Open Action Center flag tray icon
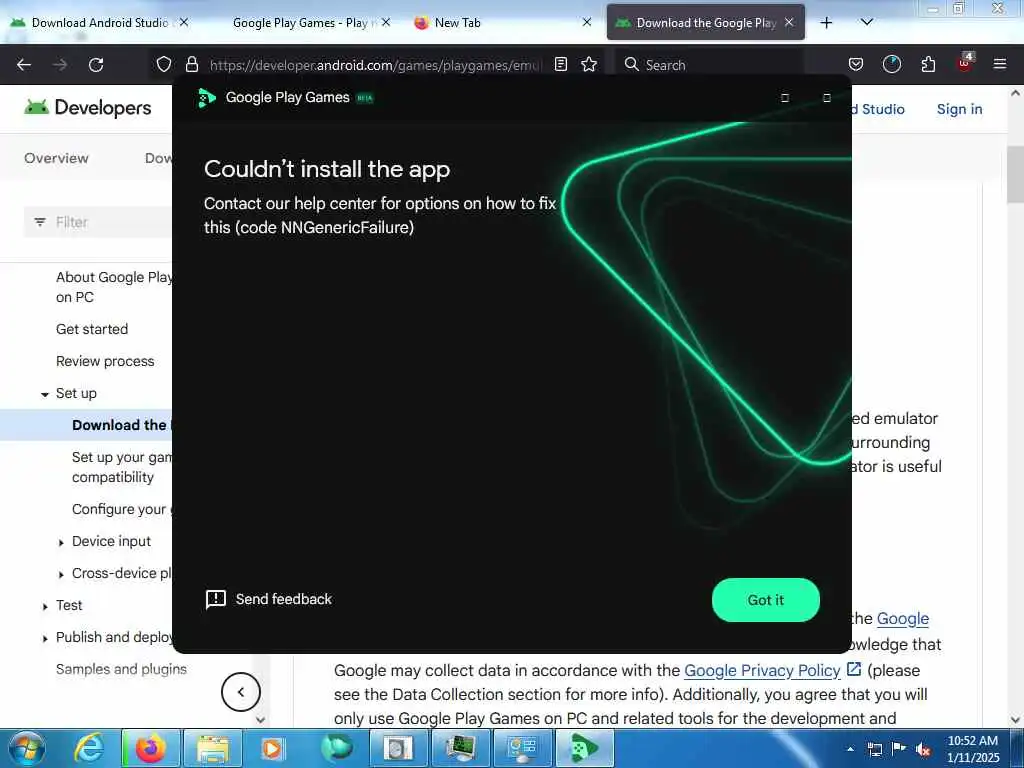1024x768 pixels. coord(899,748)
